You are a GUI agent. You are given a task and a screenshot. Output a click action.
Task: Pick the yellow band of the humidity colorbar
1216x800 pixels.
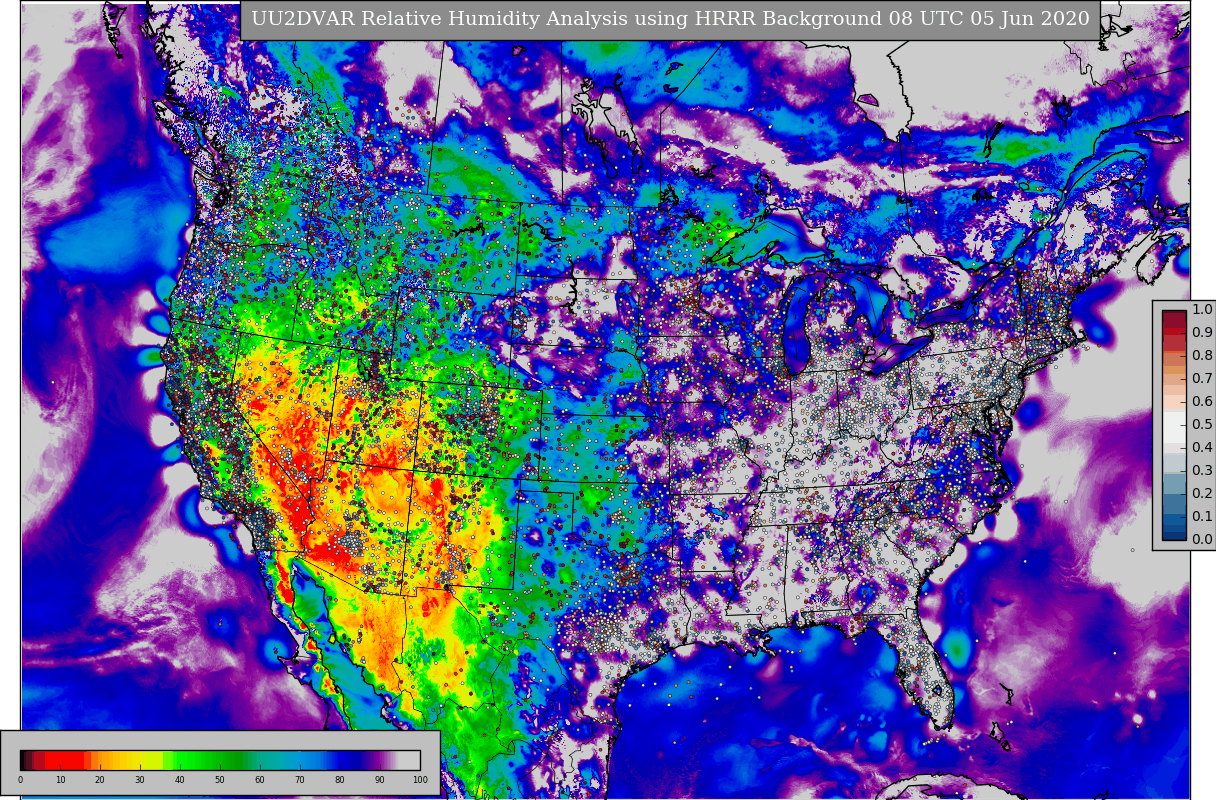tap(145, 760)
